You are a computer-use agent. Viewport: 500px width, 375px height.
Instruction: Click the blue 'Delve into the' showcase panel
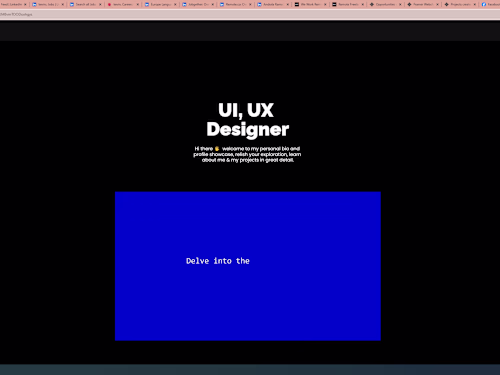click(x=248, y=266)
